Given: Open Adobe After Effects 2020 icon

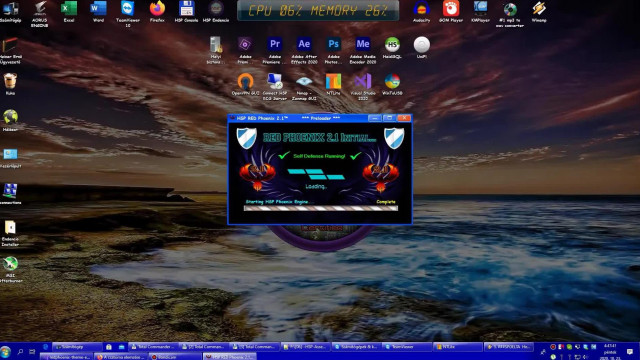Looking at the screenshot, I should point(304,50).
